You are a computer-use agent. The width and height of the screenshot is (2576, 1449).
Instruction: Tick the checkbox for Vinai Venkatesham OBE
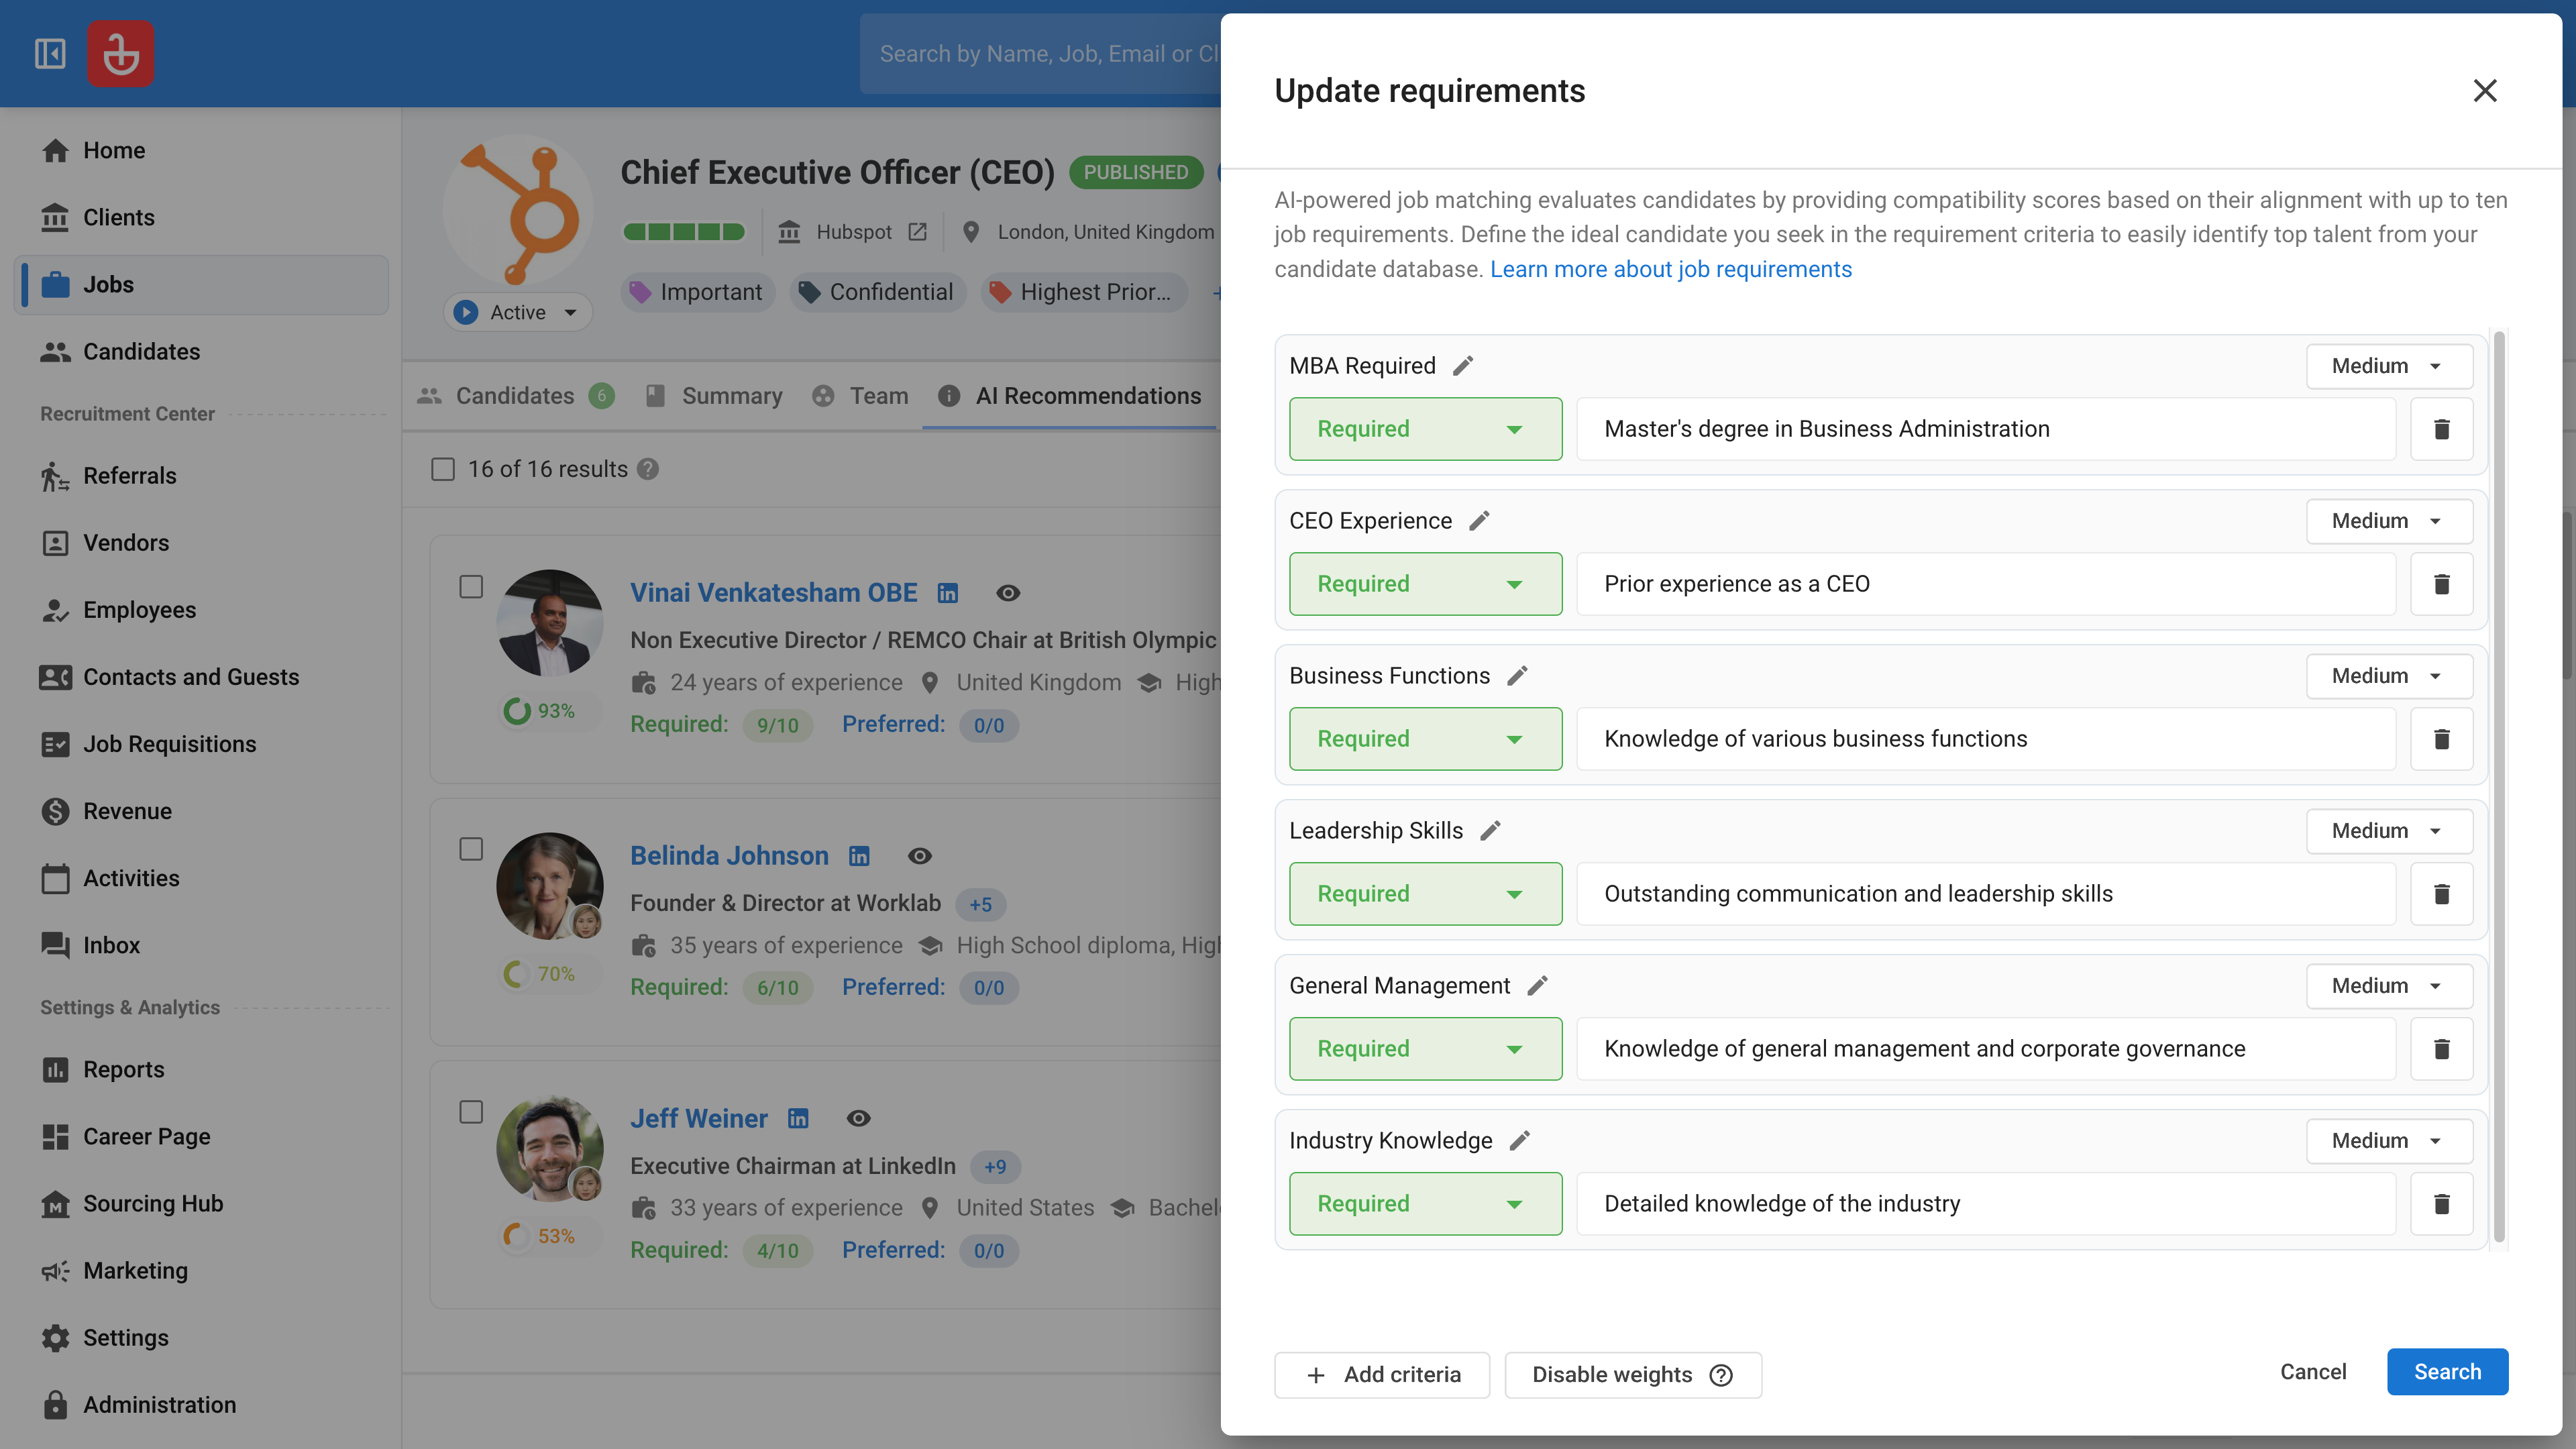[x=471, y=587]
